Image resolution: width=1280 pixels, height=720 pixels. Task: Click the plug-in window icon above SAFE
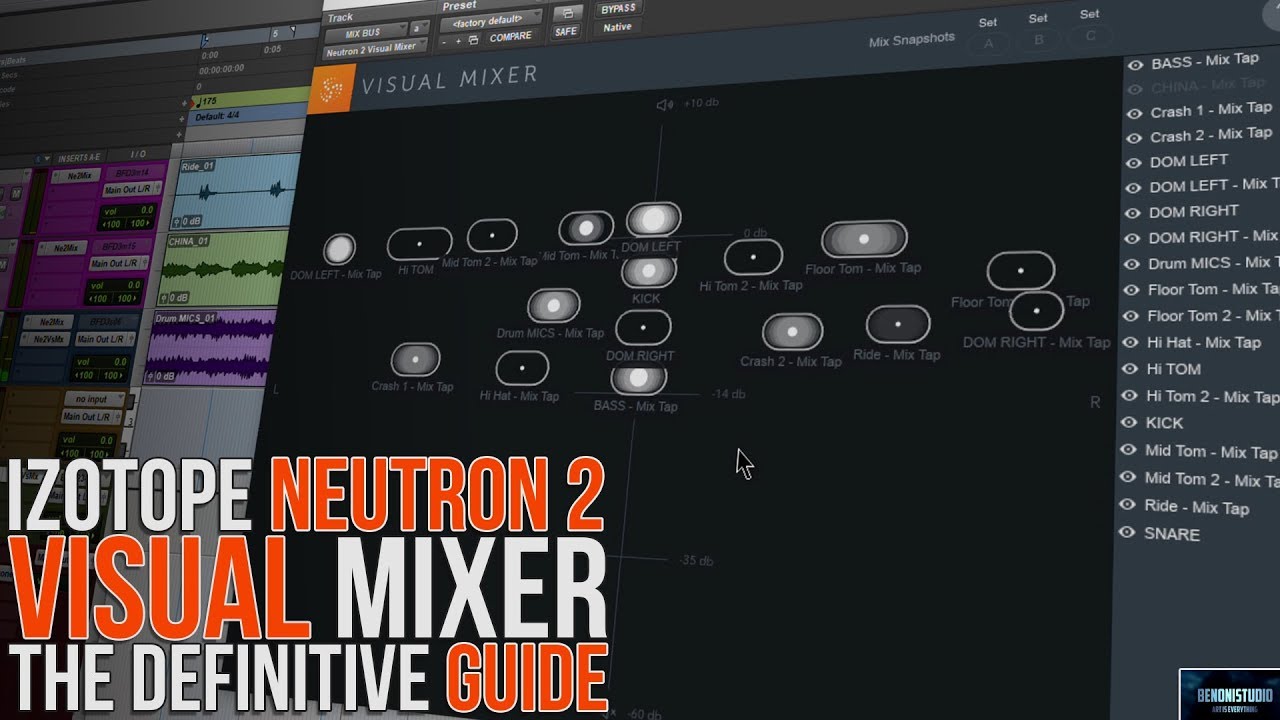point(567,13)
